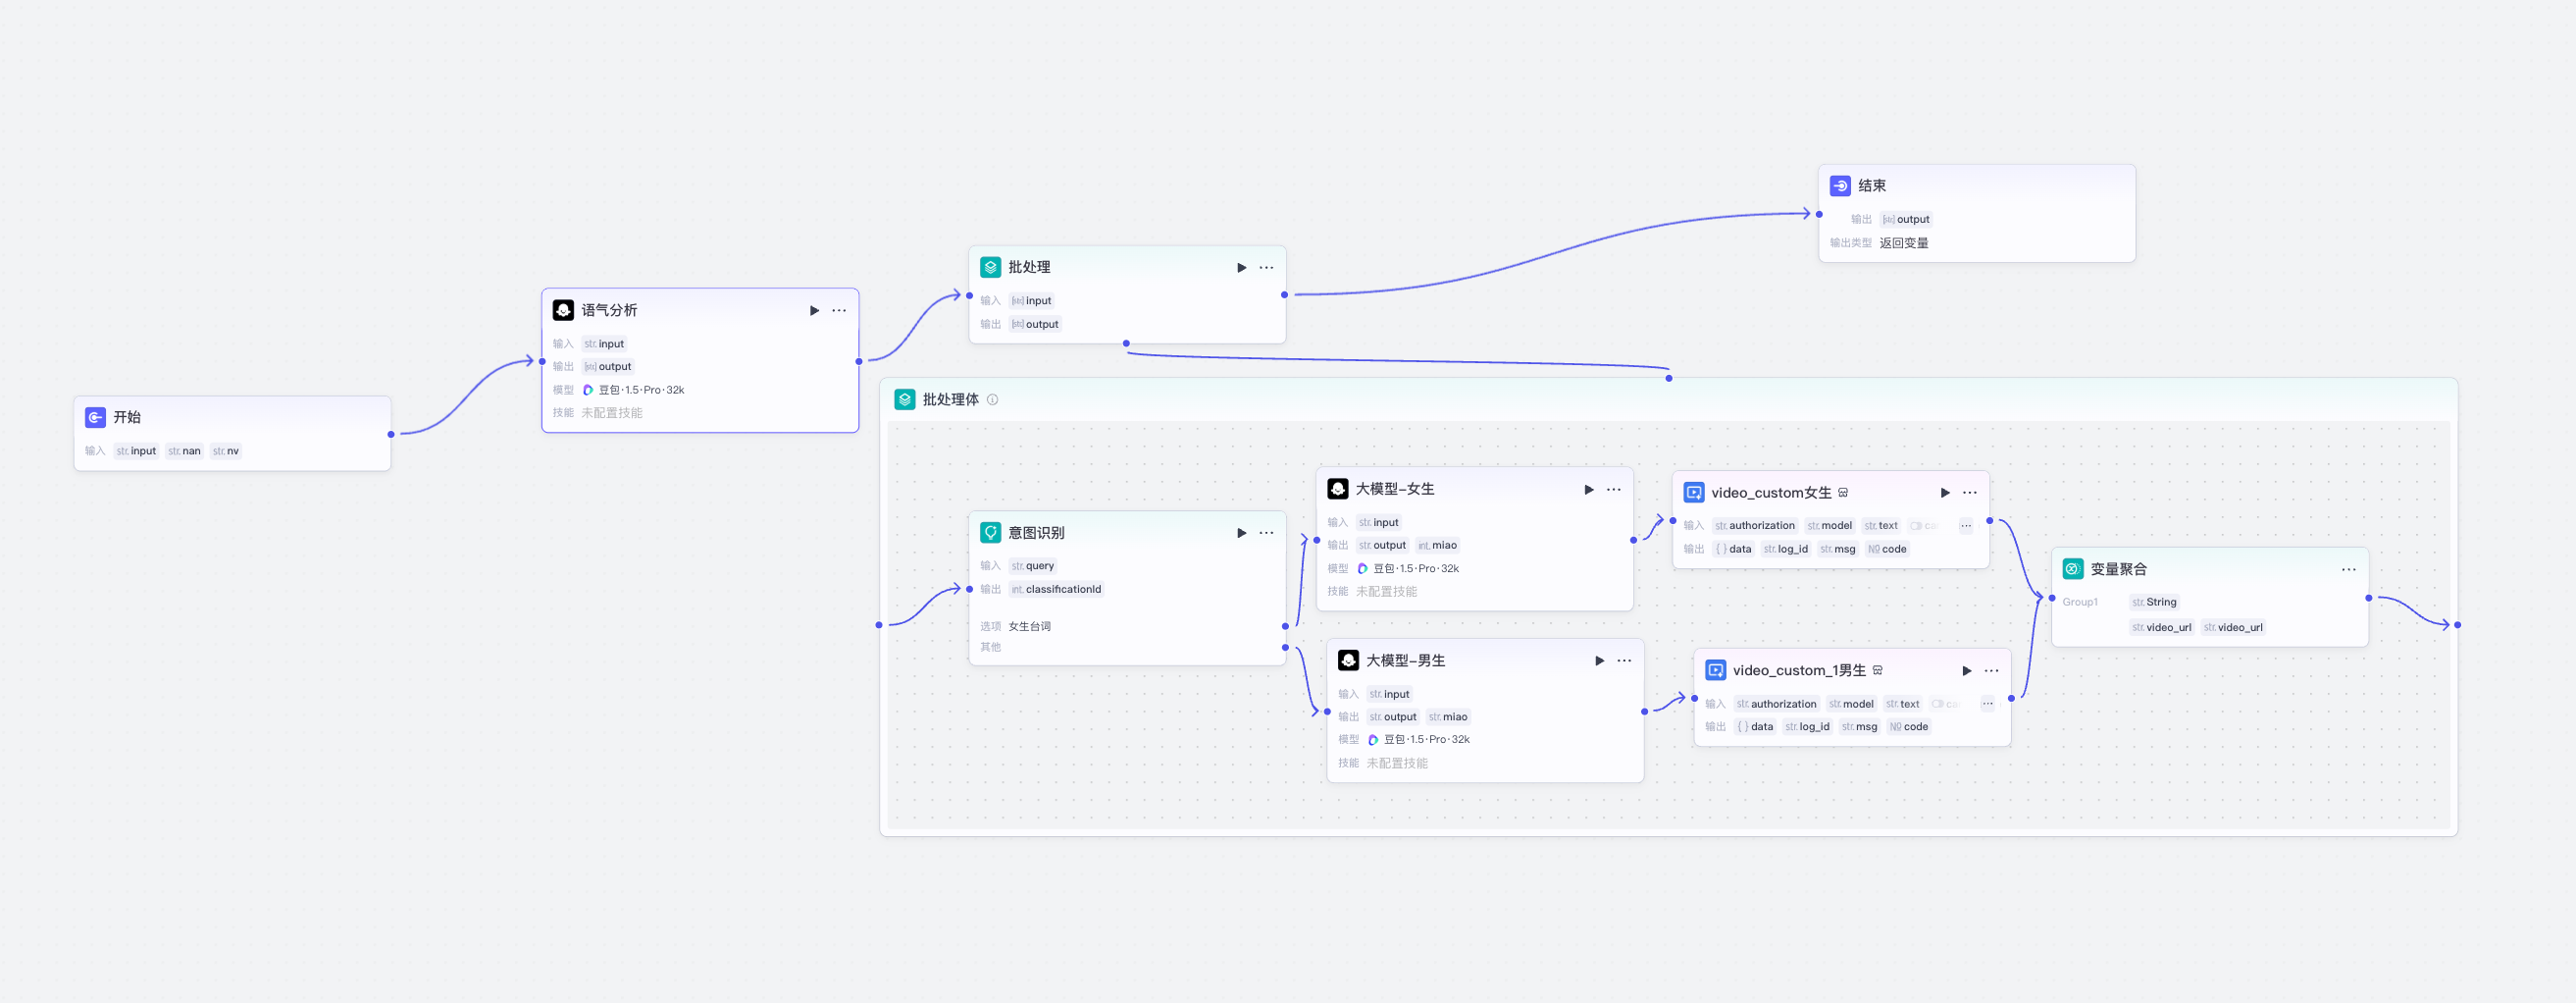Click the 批处理 node icon
Image resolution: width=2576 pixels, height=1003 pixels.
(990, 267)
